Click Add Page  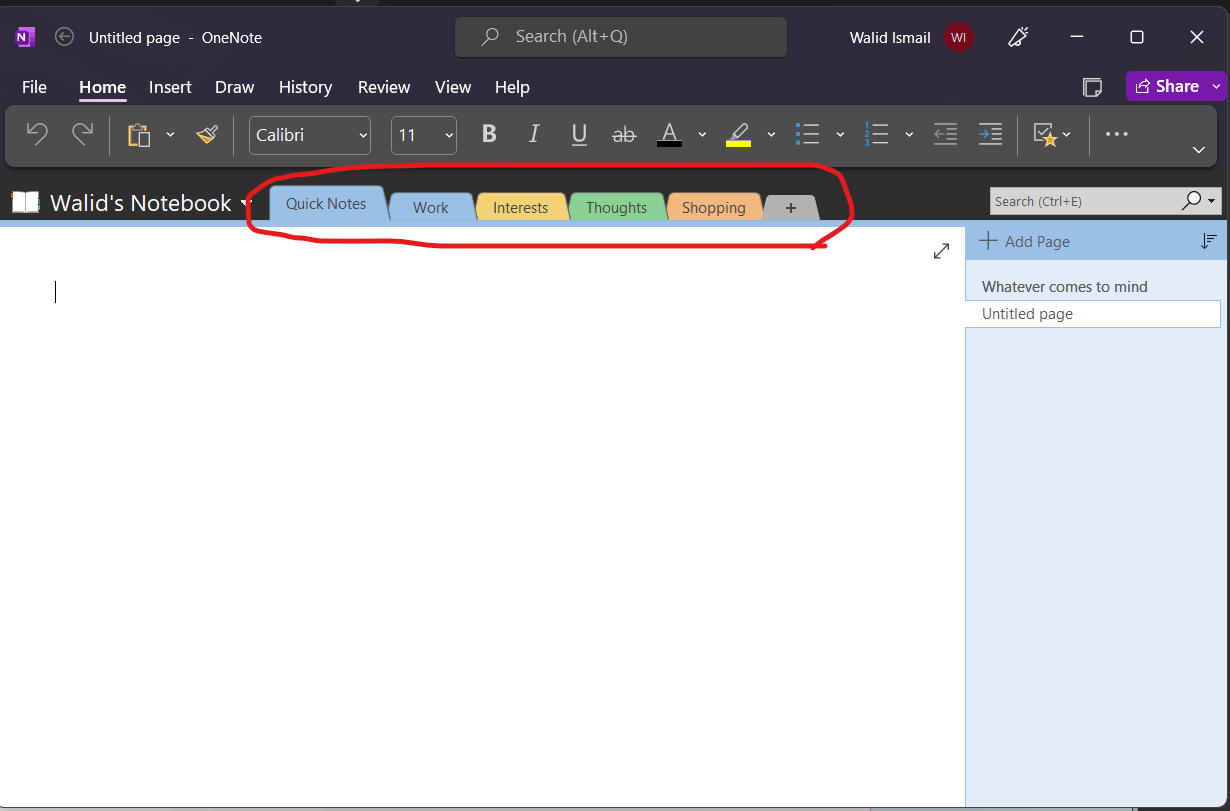1026,241
